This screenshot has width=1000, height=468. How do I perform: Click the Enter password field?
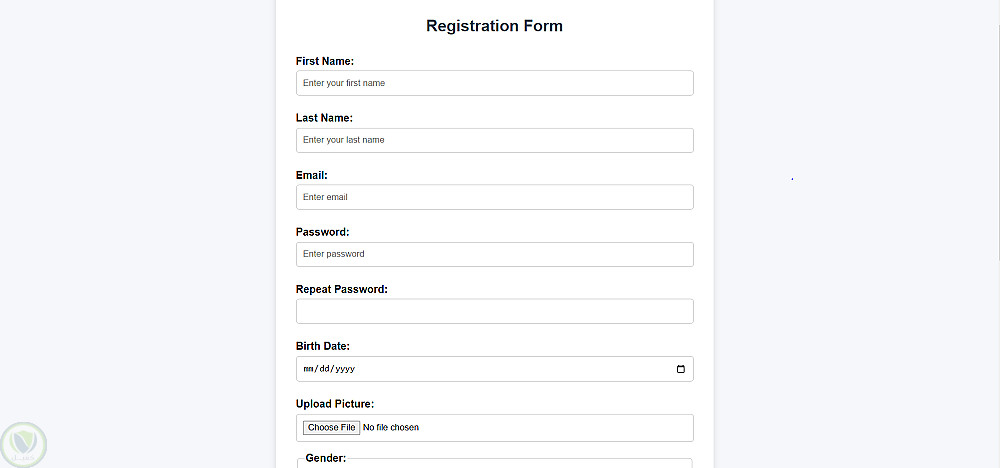click(494, 254)
